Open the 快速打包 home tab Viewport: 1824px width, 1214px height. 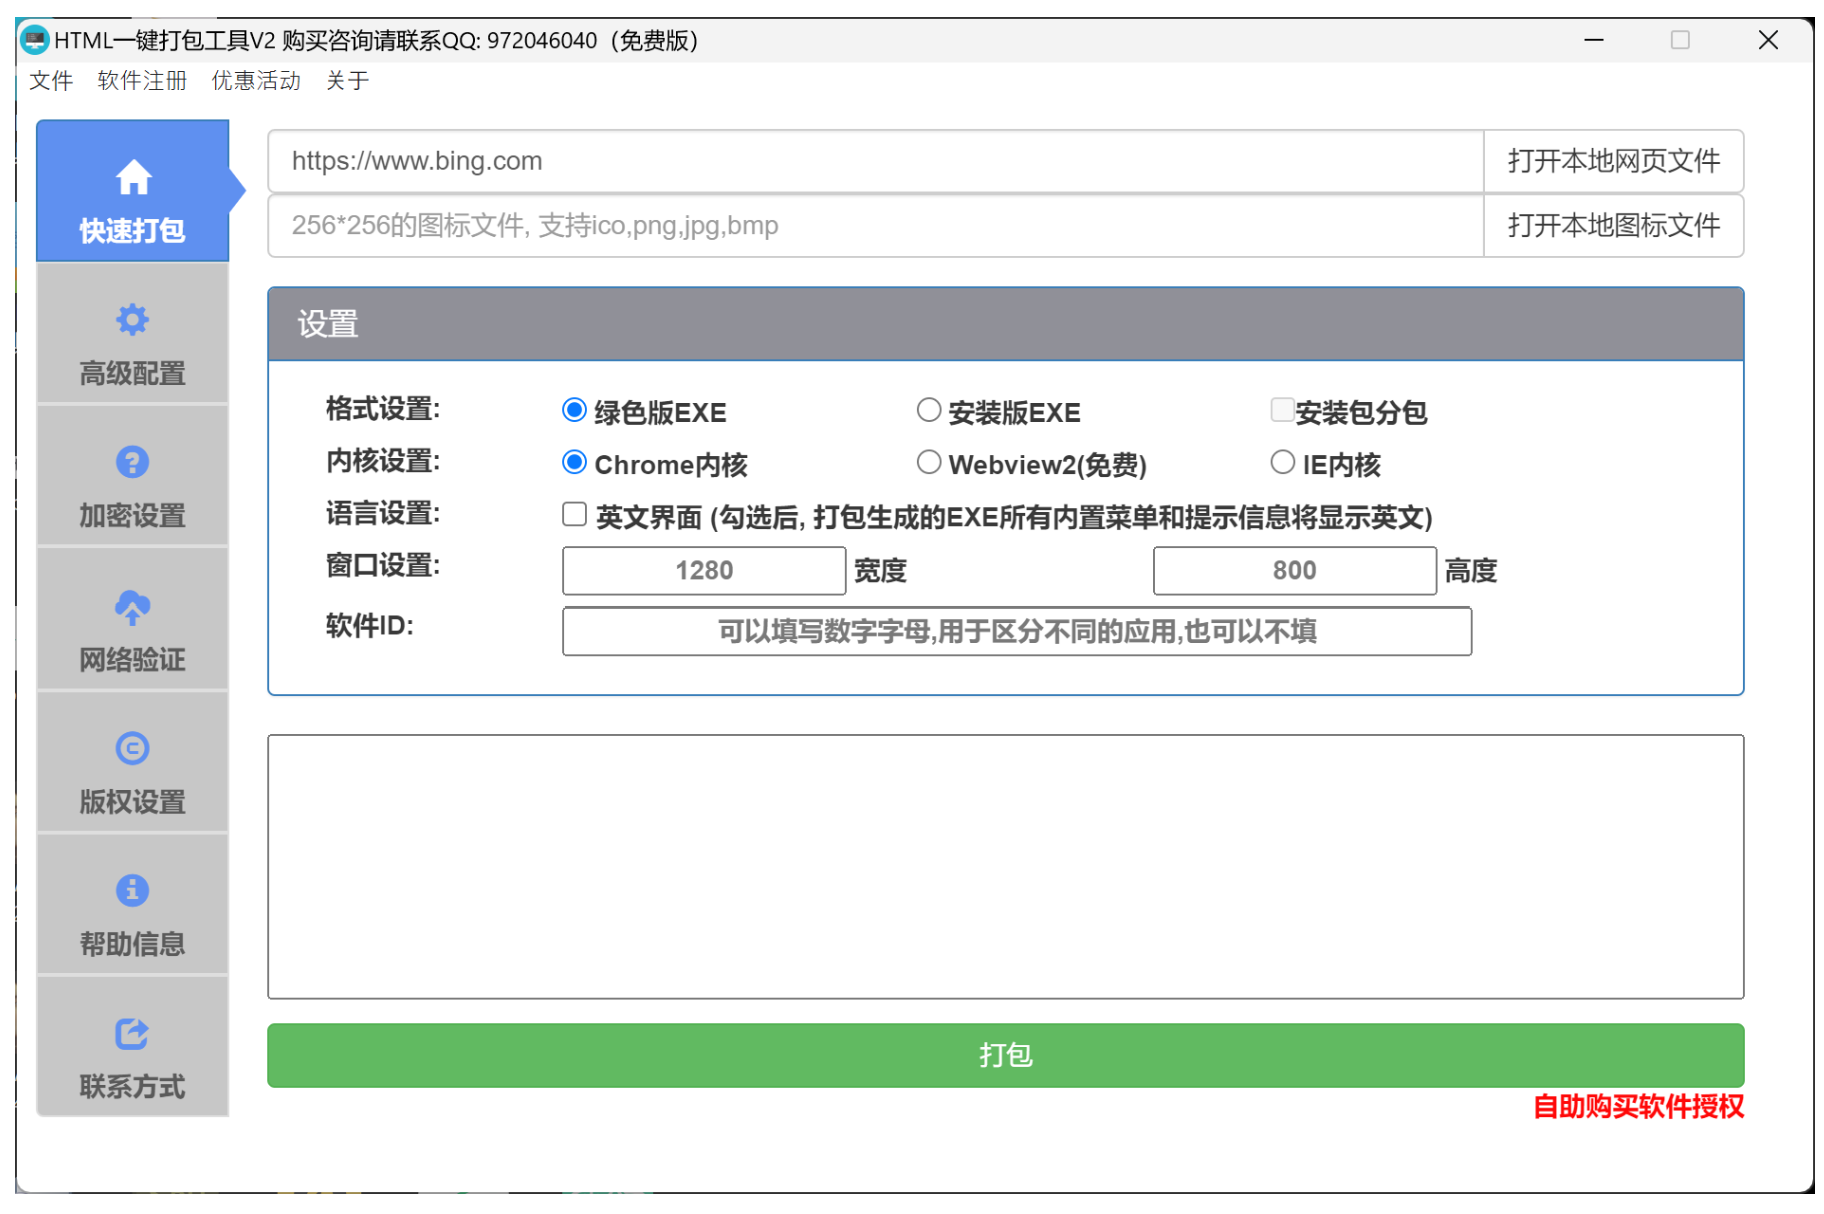(133, 191)
